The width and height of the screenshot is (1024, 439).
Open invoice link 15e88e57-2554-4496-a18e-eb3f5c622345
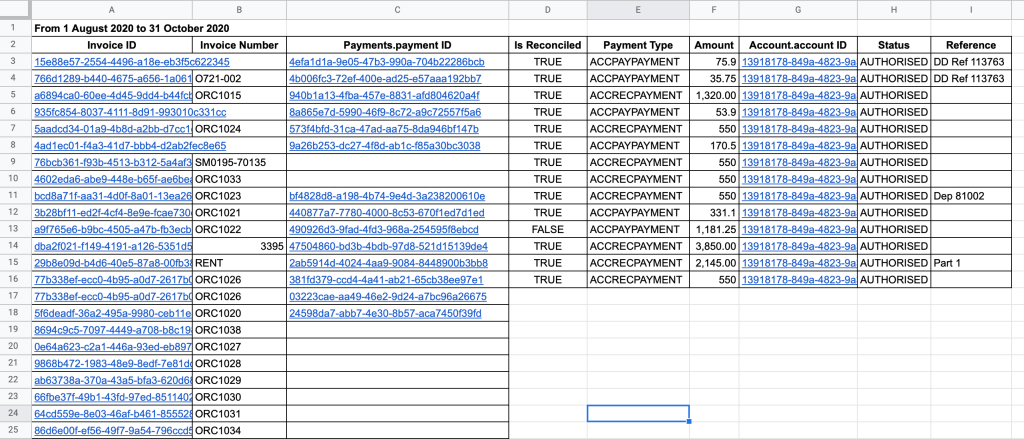[x=132, y=62]
